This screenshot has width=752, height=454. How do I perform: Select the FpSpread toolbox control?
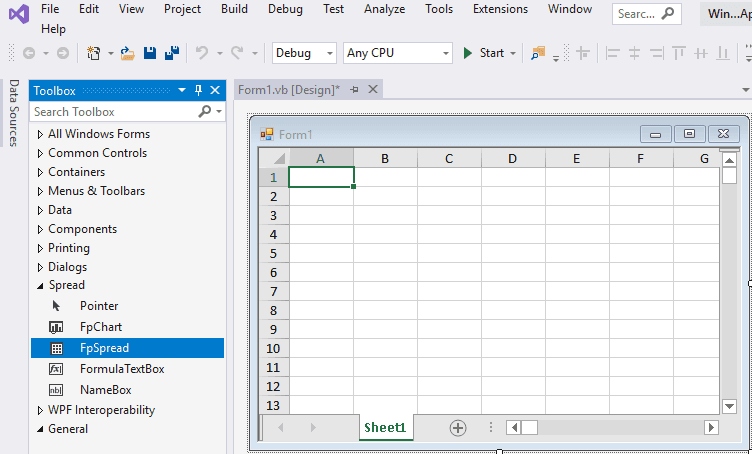coord(104,348)
